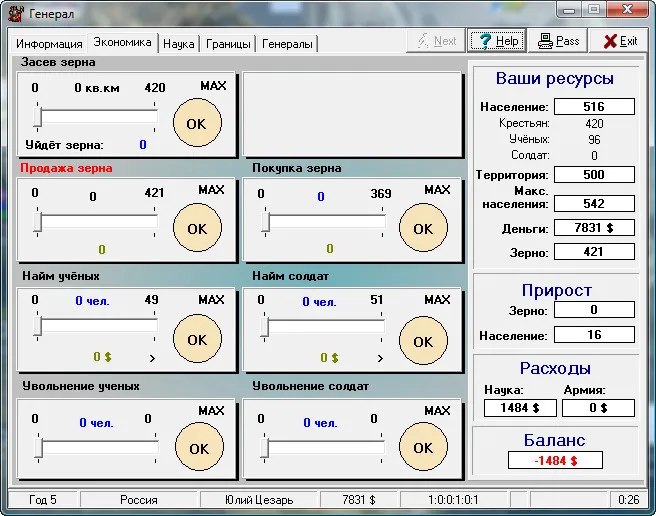This screenshot has width=656, height=516.
Task: Confirm grain sowing with OK in Засев зерна
Action: pos(197,123)
